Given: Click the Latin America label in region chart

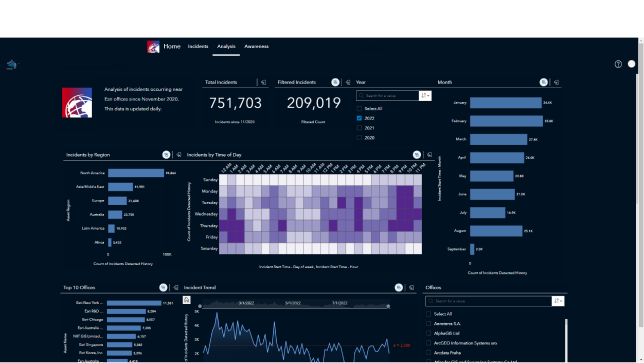Looking at the screenshot, I should pos(93,228).
